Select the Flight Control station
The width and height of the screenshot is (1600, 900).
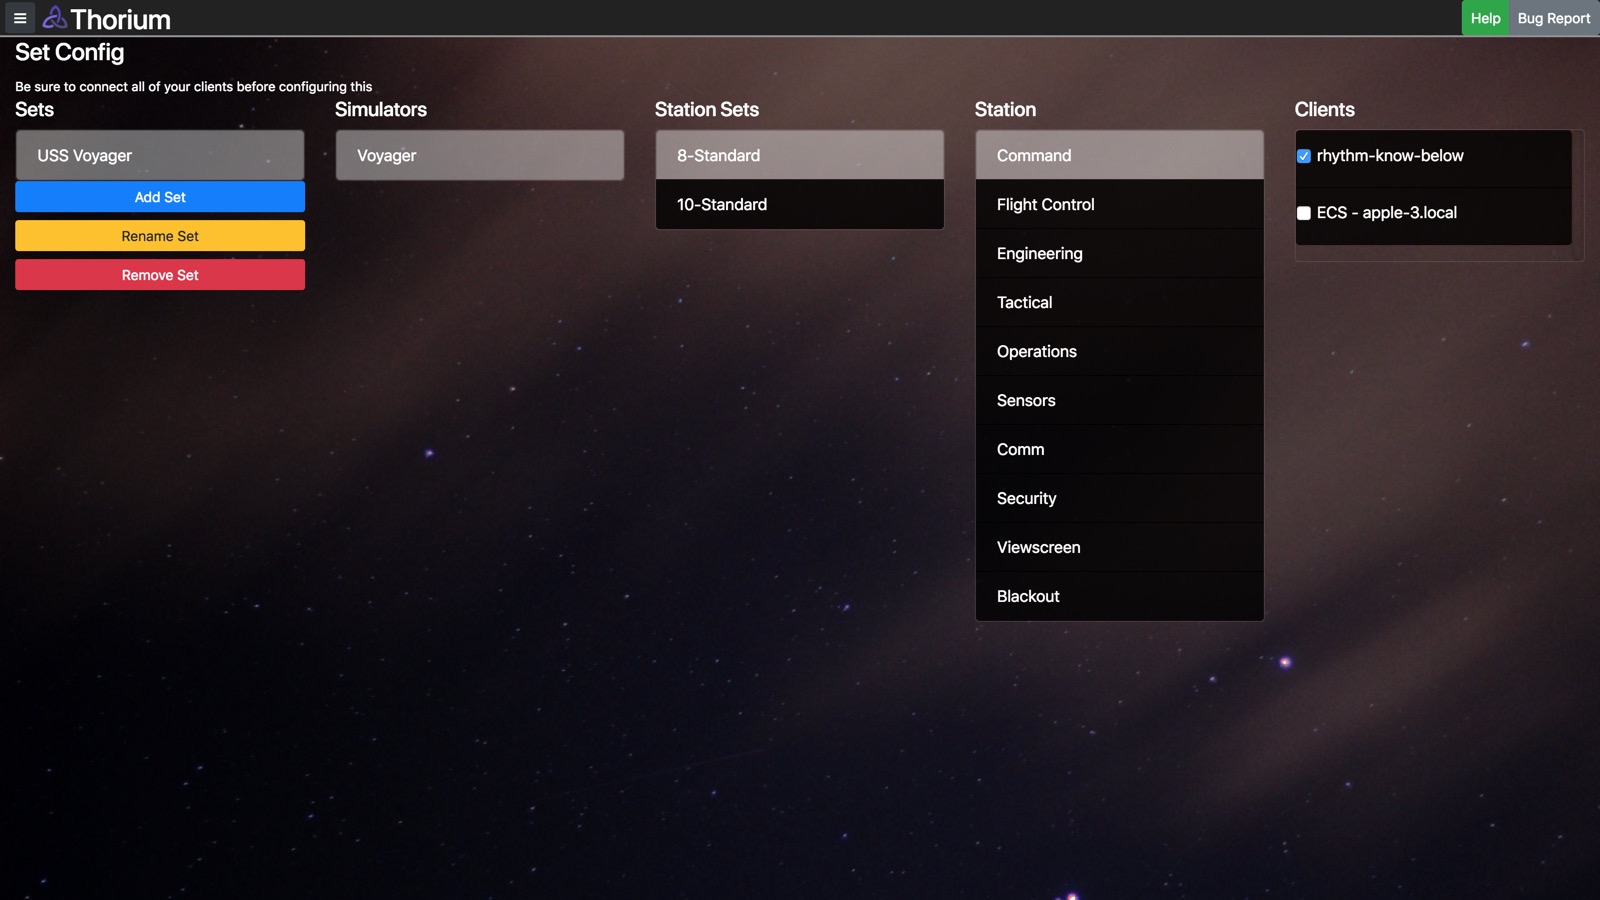click(x=1120, y=204)
